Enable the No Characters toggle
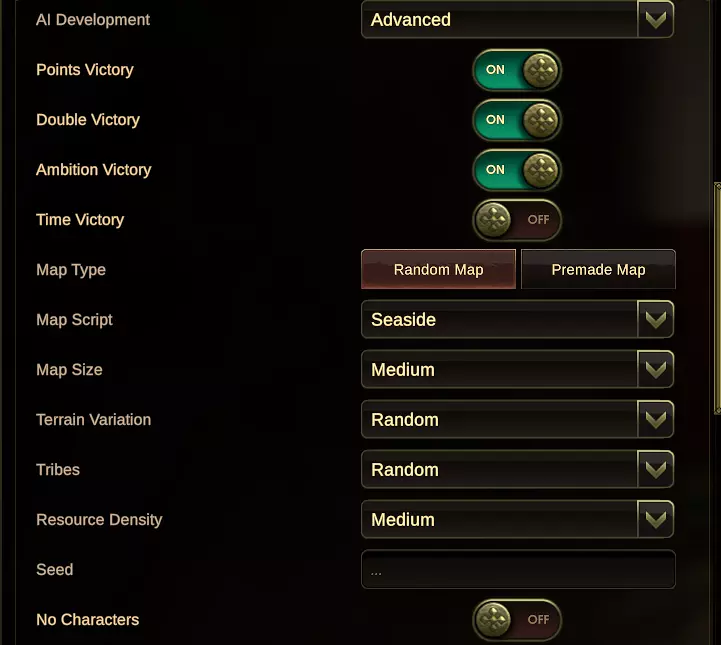The height and width of the screenshot is (645, 721). tap(517, 620)
